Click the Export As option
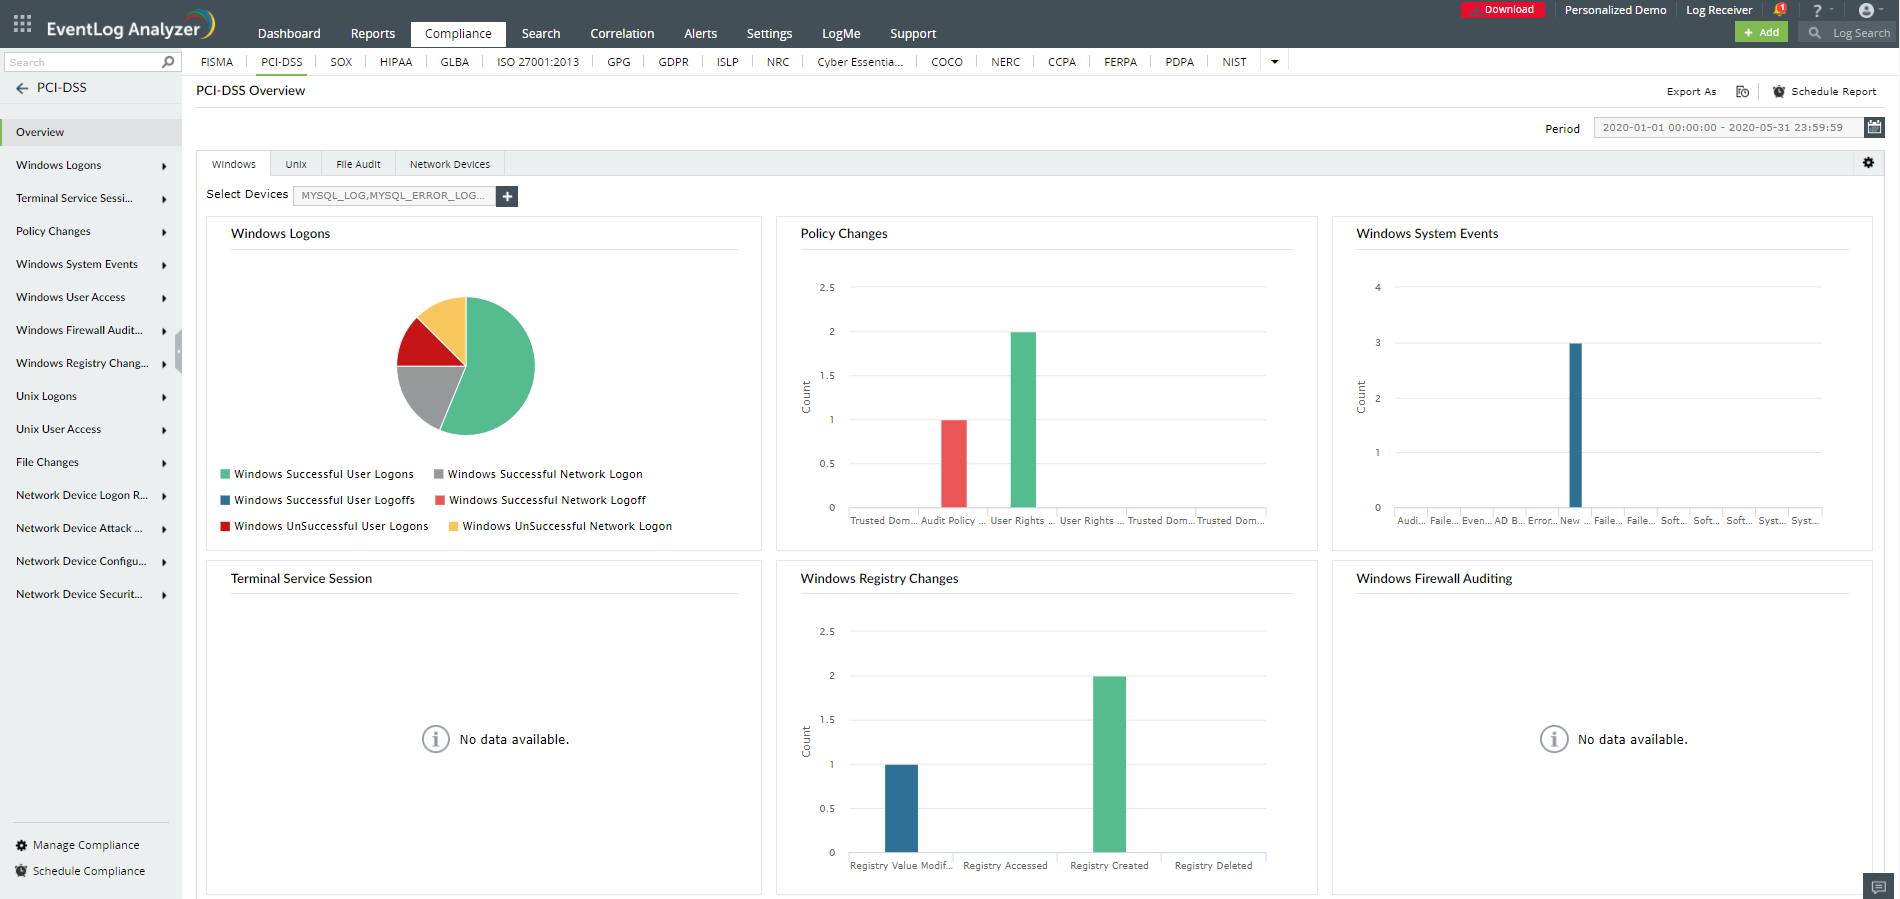1900x899 pixels. [1691, 91]
